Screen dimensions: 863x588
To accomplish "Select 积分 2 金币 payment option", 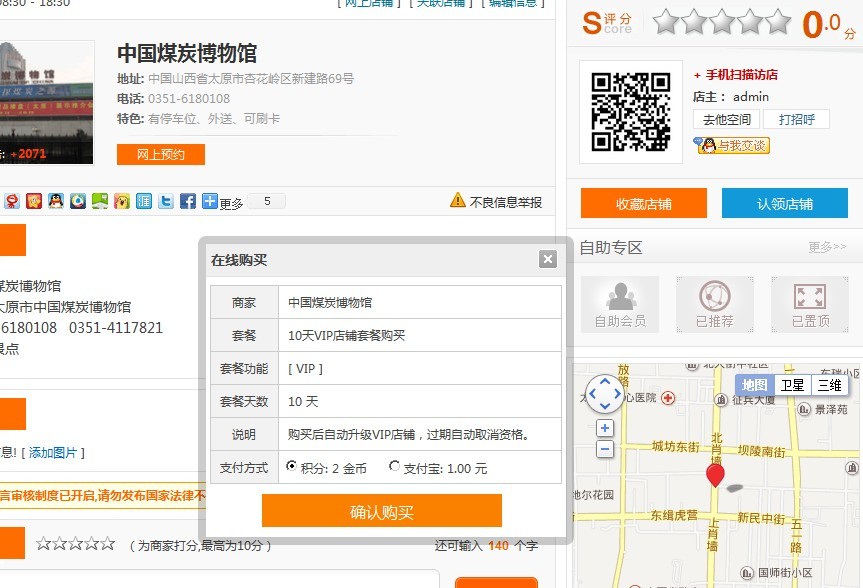I will [292, 467].
